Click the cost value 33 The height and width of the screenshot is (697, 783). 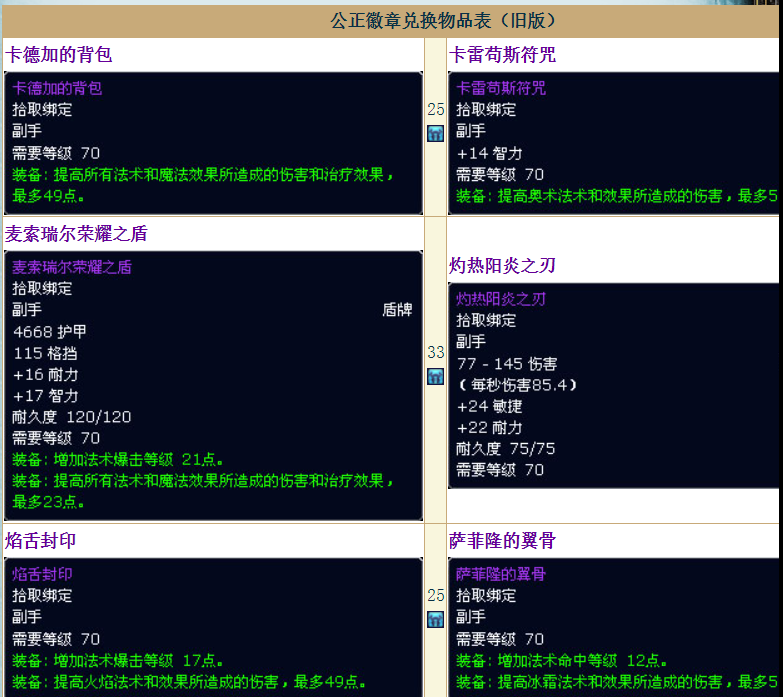[x=435, y=352]
